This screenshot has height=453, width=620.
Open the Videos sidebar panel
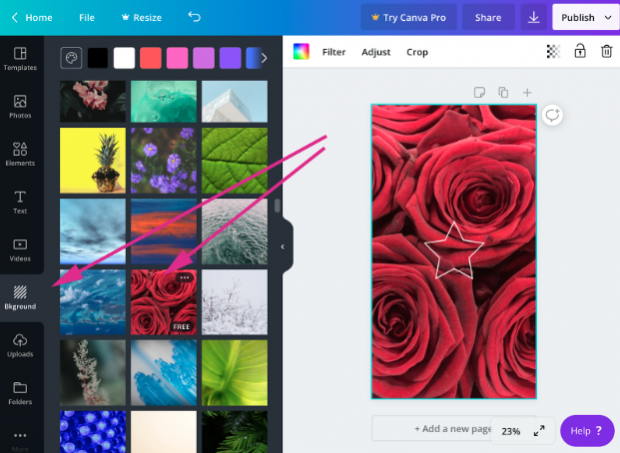click(20, 250)
